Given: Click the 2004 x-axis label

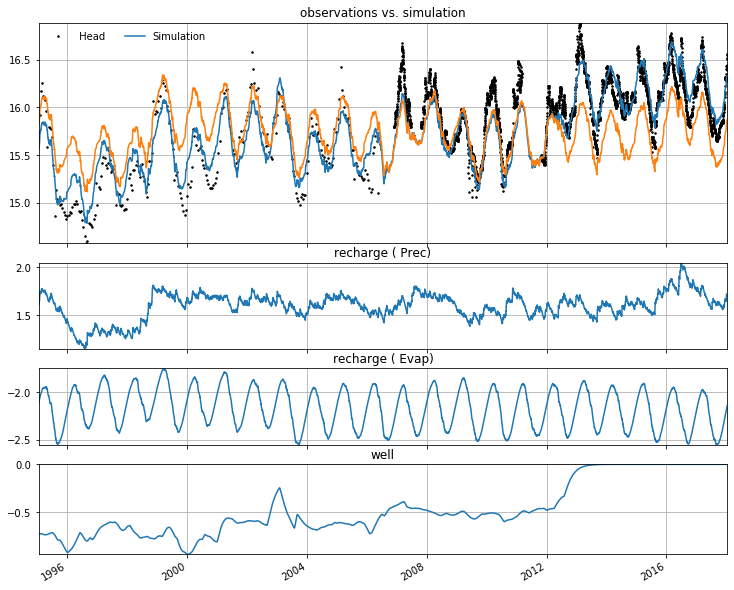Looking at the screenshot, I should (292, 571).
